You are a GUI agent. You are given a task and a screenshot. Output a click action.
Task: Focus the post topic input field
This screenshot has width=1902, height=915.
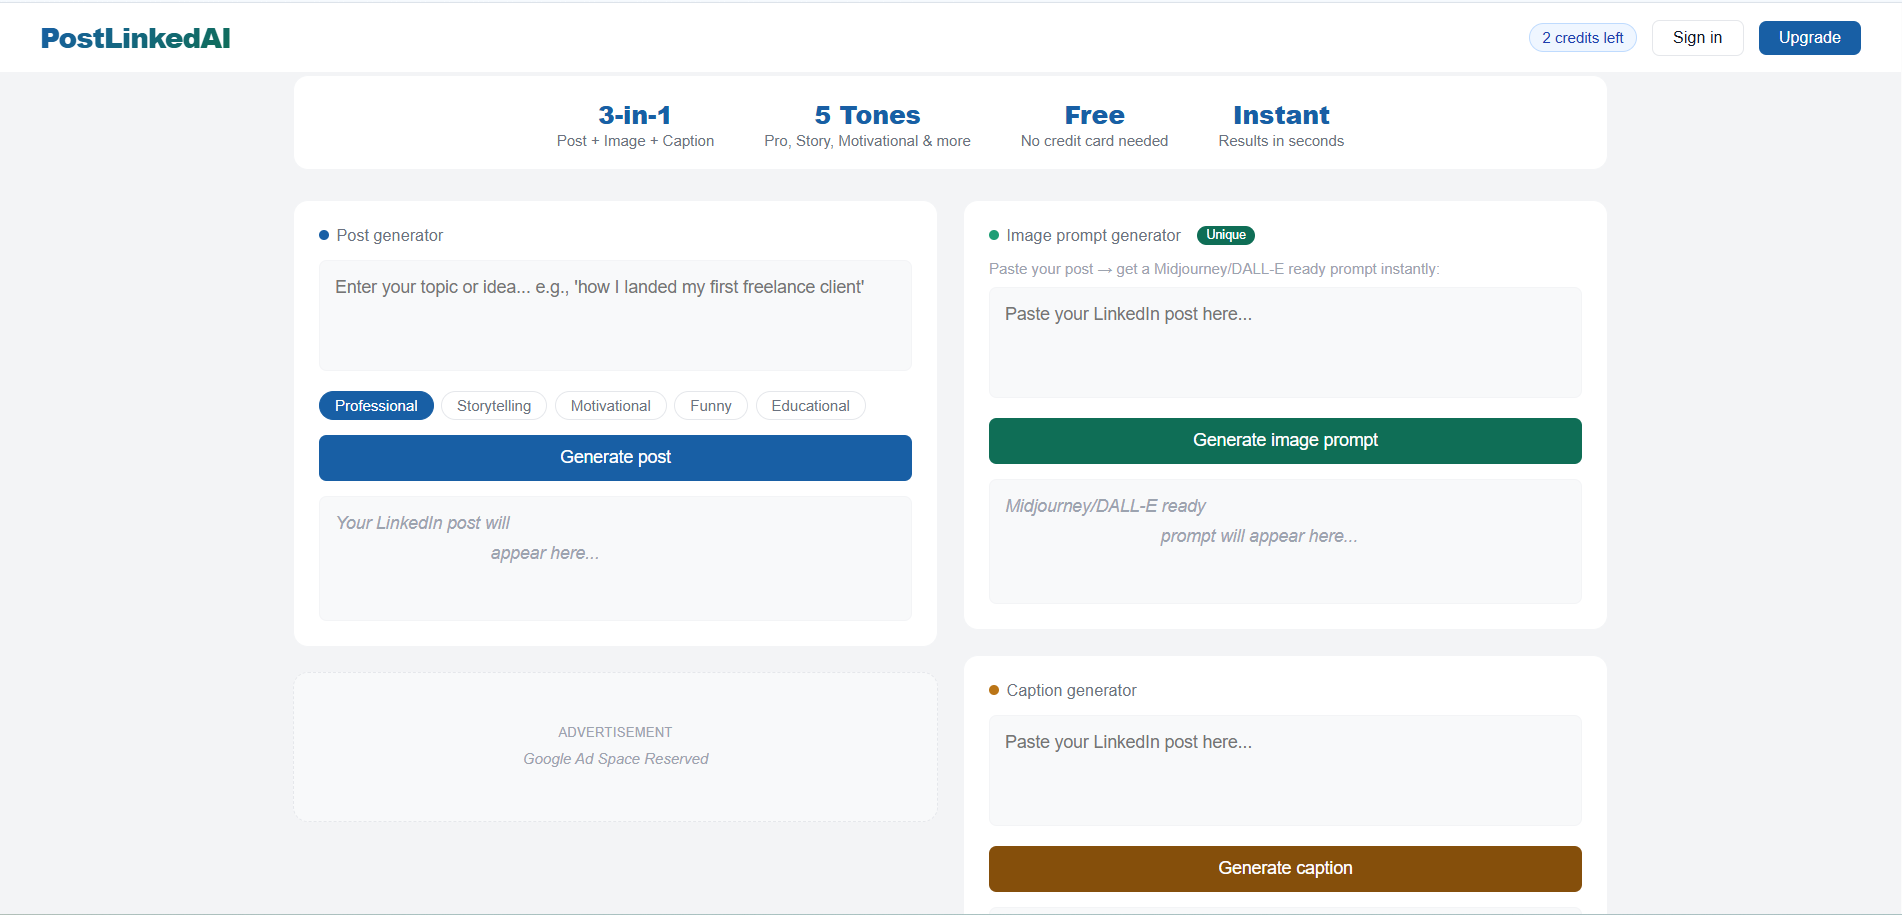[x=615, y=315]
